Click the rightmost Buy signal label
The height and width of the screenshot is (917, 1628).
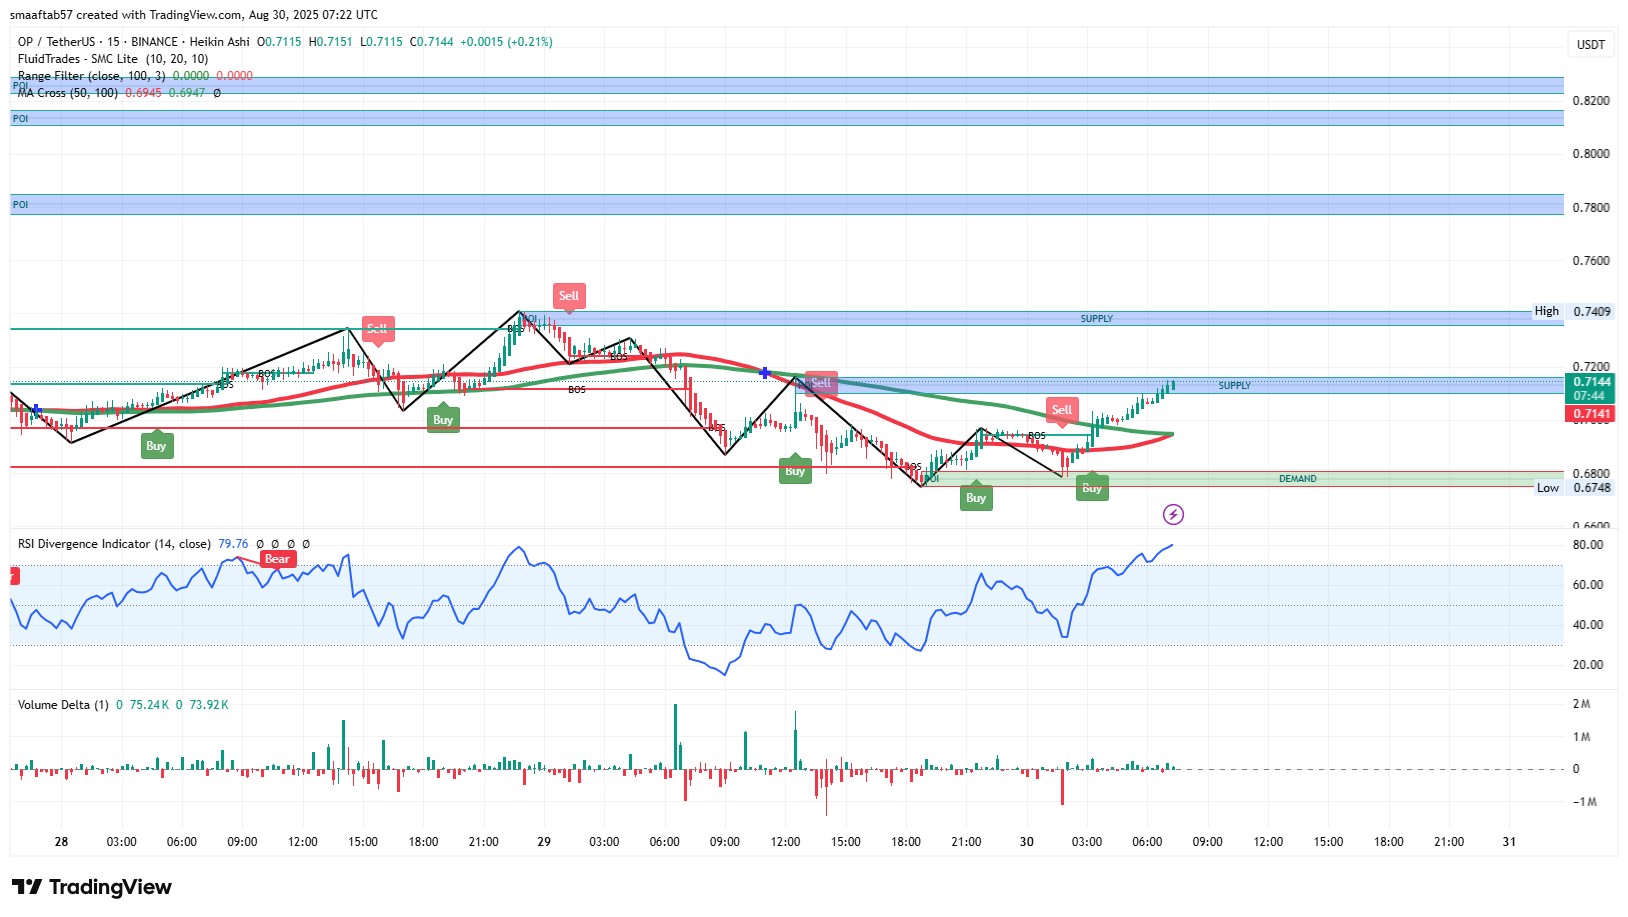[x=1092, y=488]
